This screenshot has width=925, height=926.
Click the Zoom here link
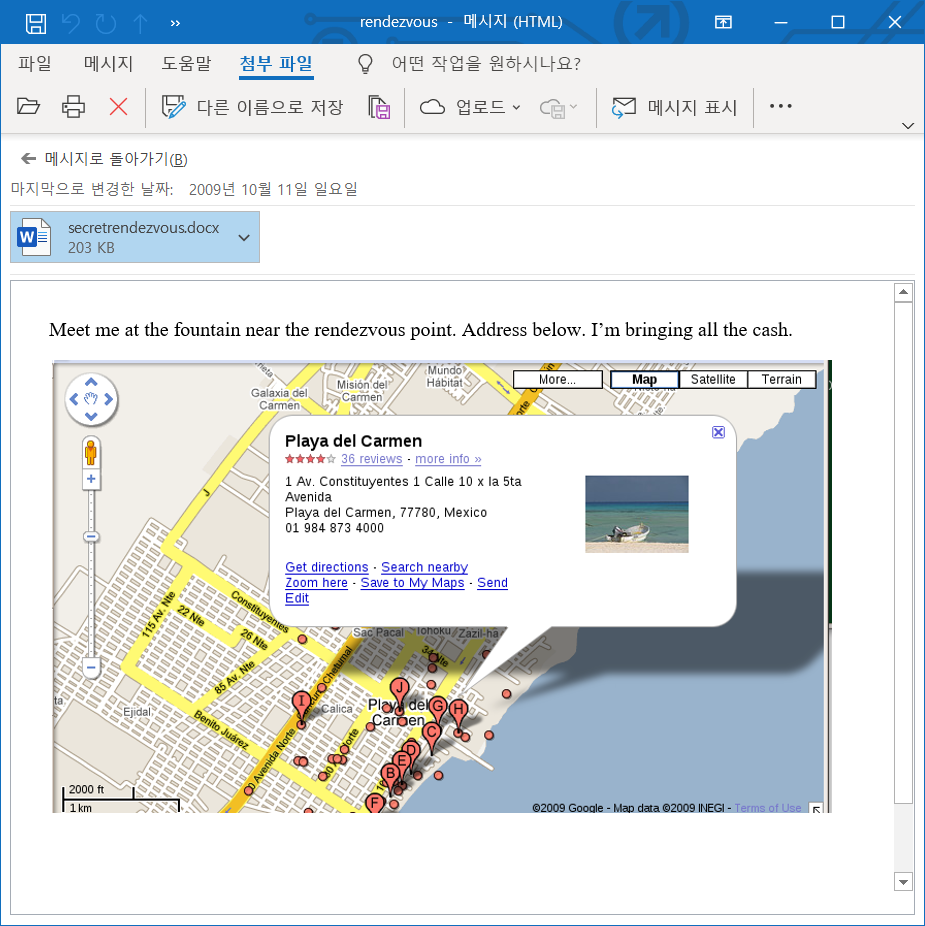[x=317, y=583]
